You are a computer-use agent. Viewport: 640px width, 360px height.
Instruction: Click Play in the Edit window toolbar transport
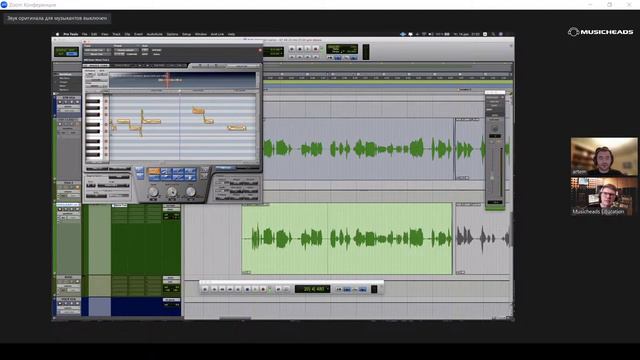click(x=307, y=49)
